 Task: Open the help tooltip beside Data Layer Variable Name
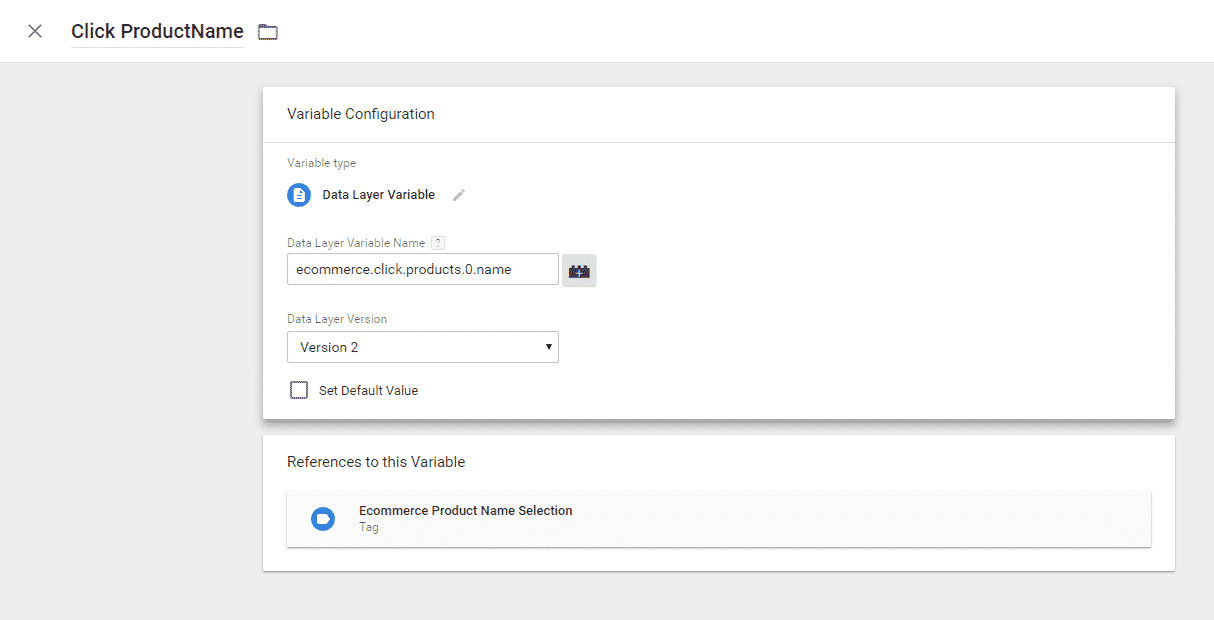(438, 243)
